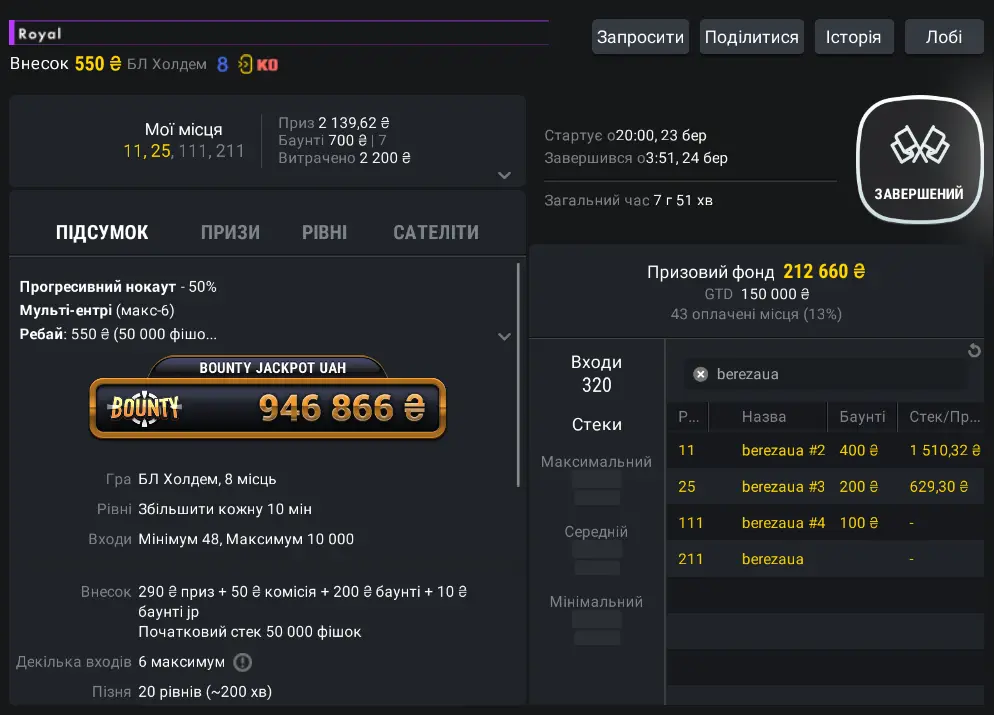Sort the player list by Назва column
The width and height of the screenshot is (994, 715).
(763, 417)
